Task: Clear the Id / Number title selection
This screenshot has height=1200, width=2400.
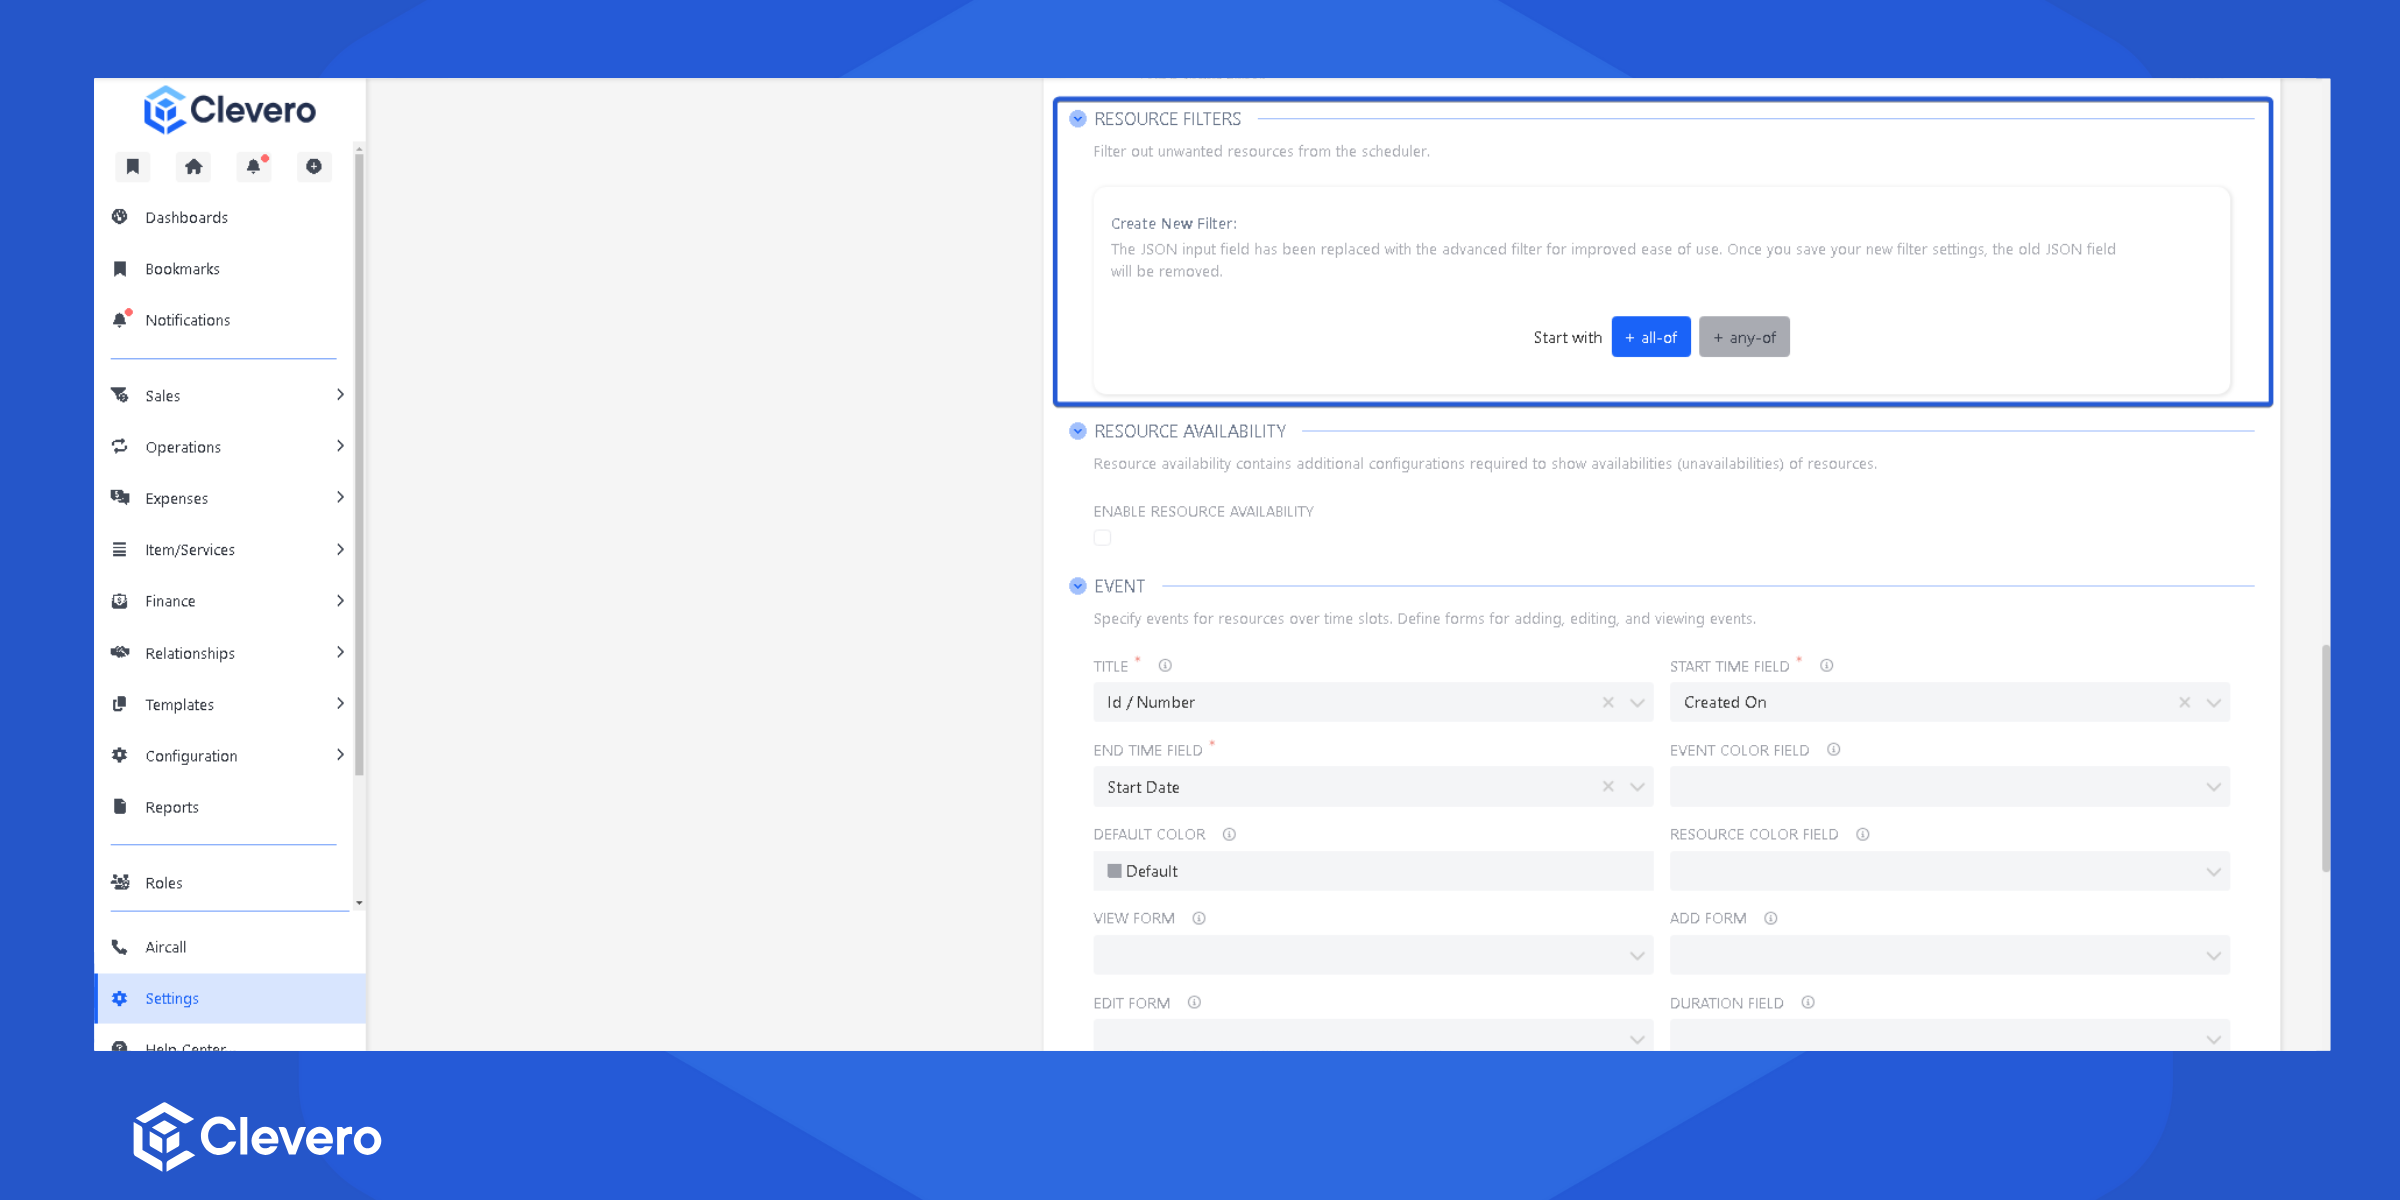Action: (1608, 702)
